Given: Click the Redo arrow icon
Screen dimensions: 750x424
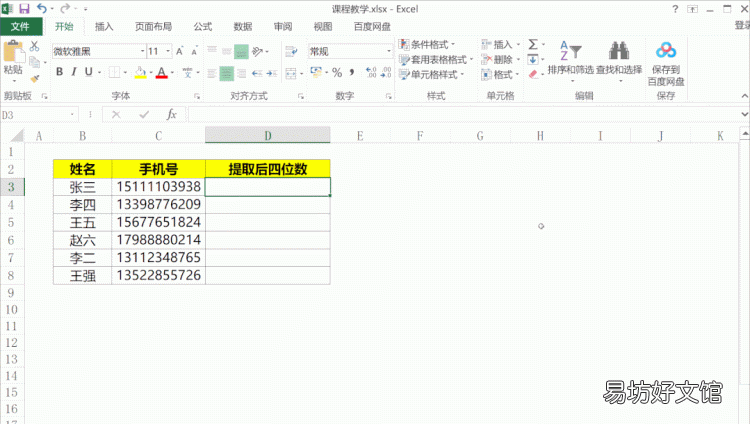Looking at the screenshot, I should (65, 9).
